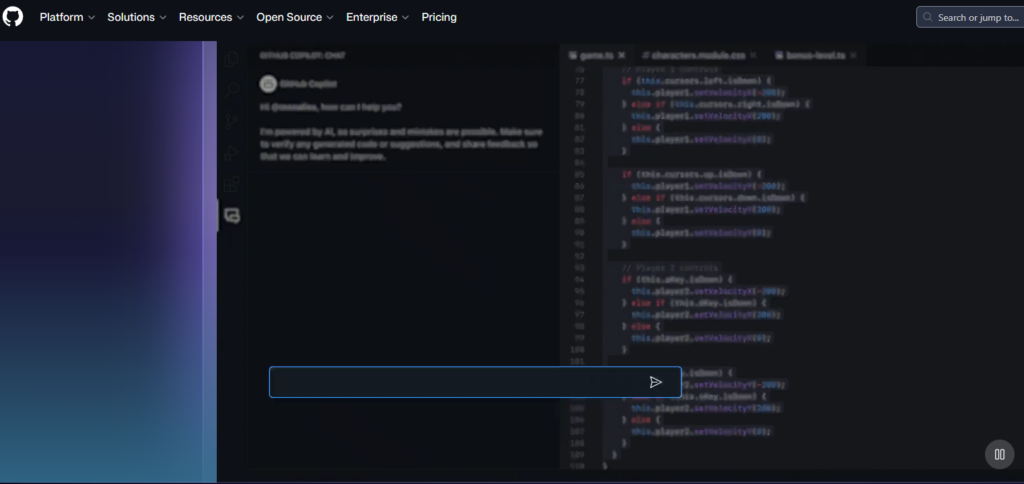Image resolution: width=1024 pixels, height=484 pixels.
Task: Open the Enterprise navigation menu
Action: pos(377,18)
